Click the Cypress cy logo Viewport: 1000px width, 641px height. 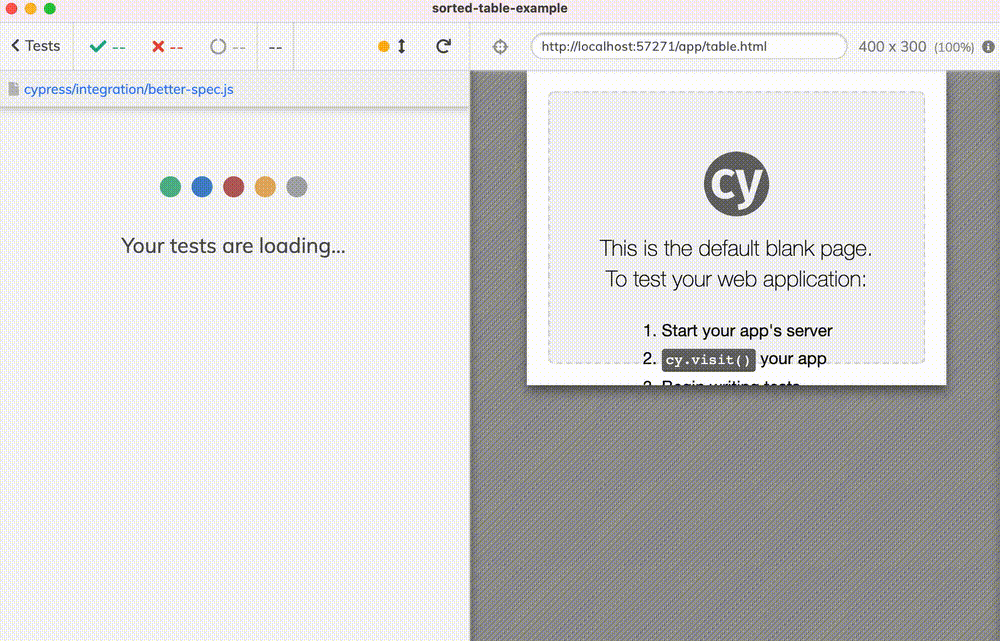(736, 184)
